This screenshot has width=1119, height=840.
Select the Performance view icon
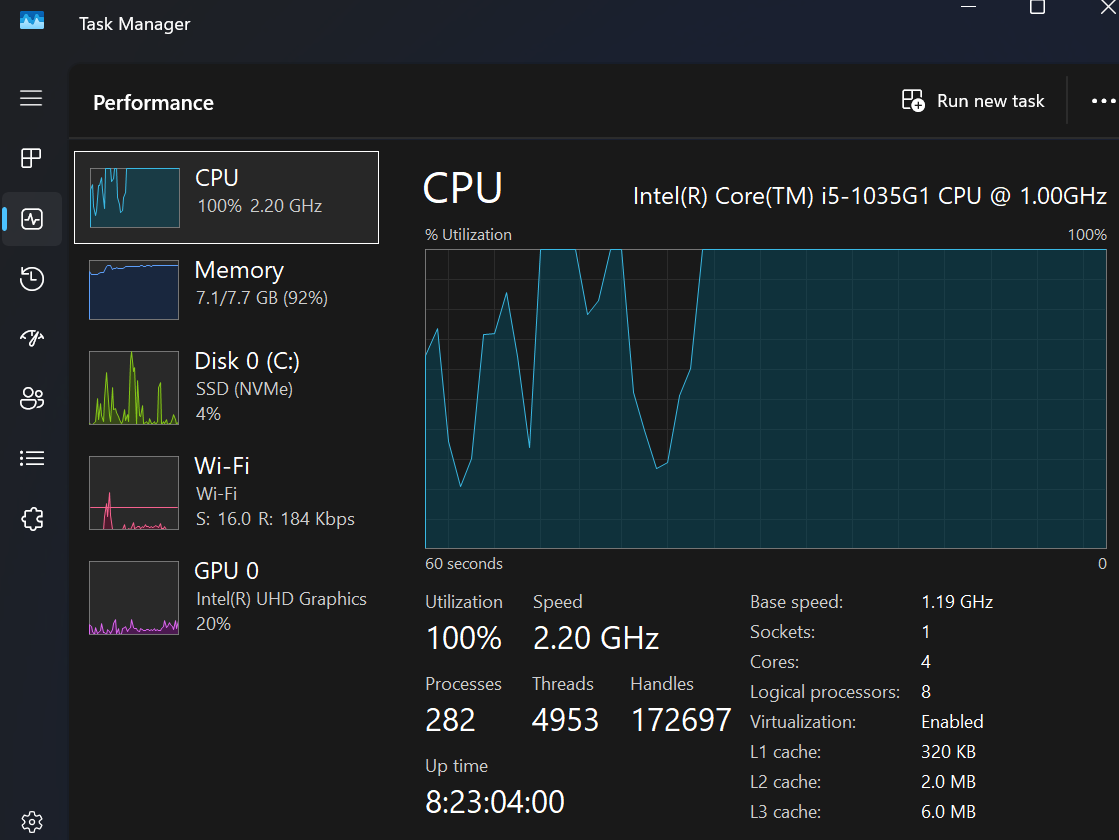tap(31, 218)
